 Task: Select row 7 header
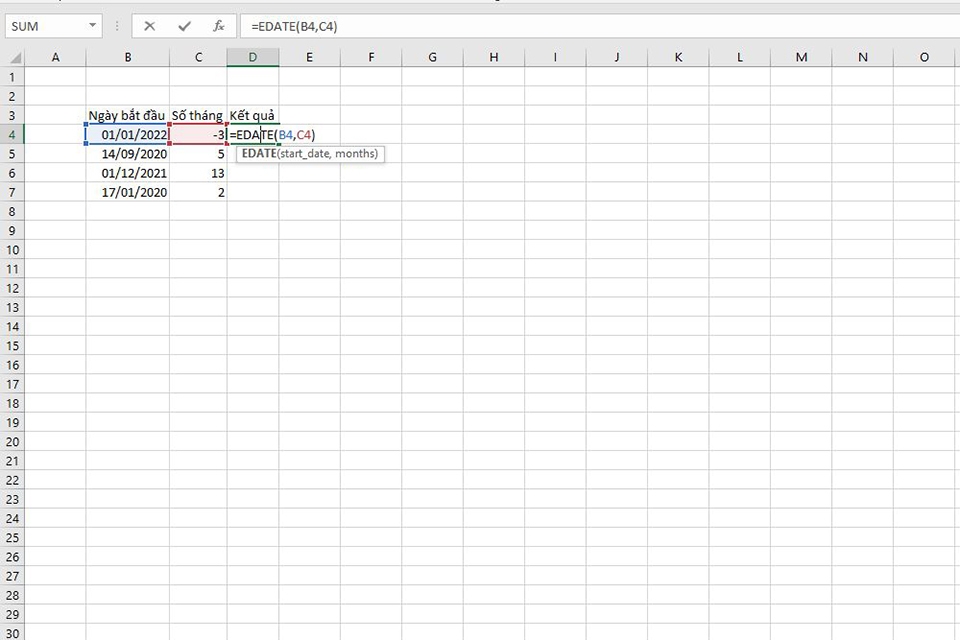coord(13,192)
